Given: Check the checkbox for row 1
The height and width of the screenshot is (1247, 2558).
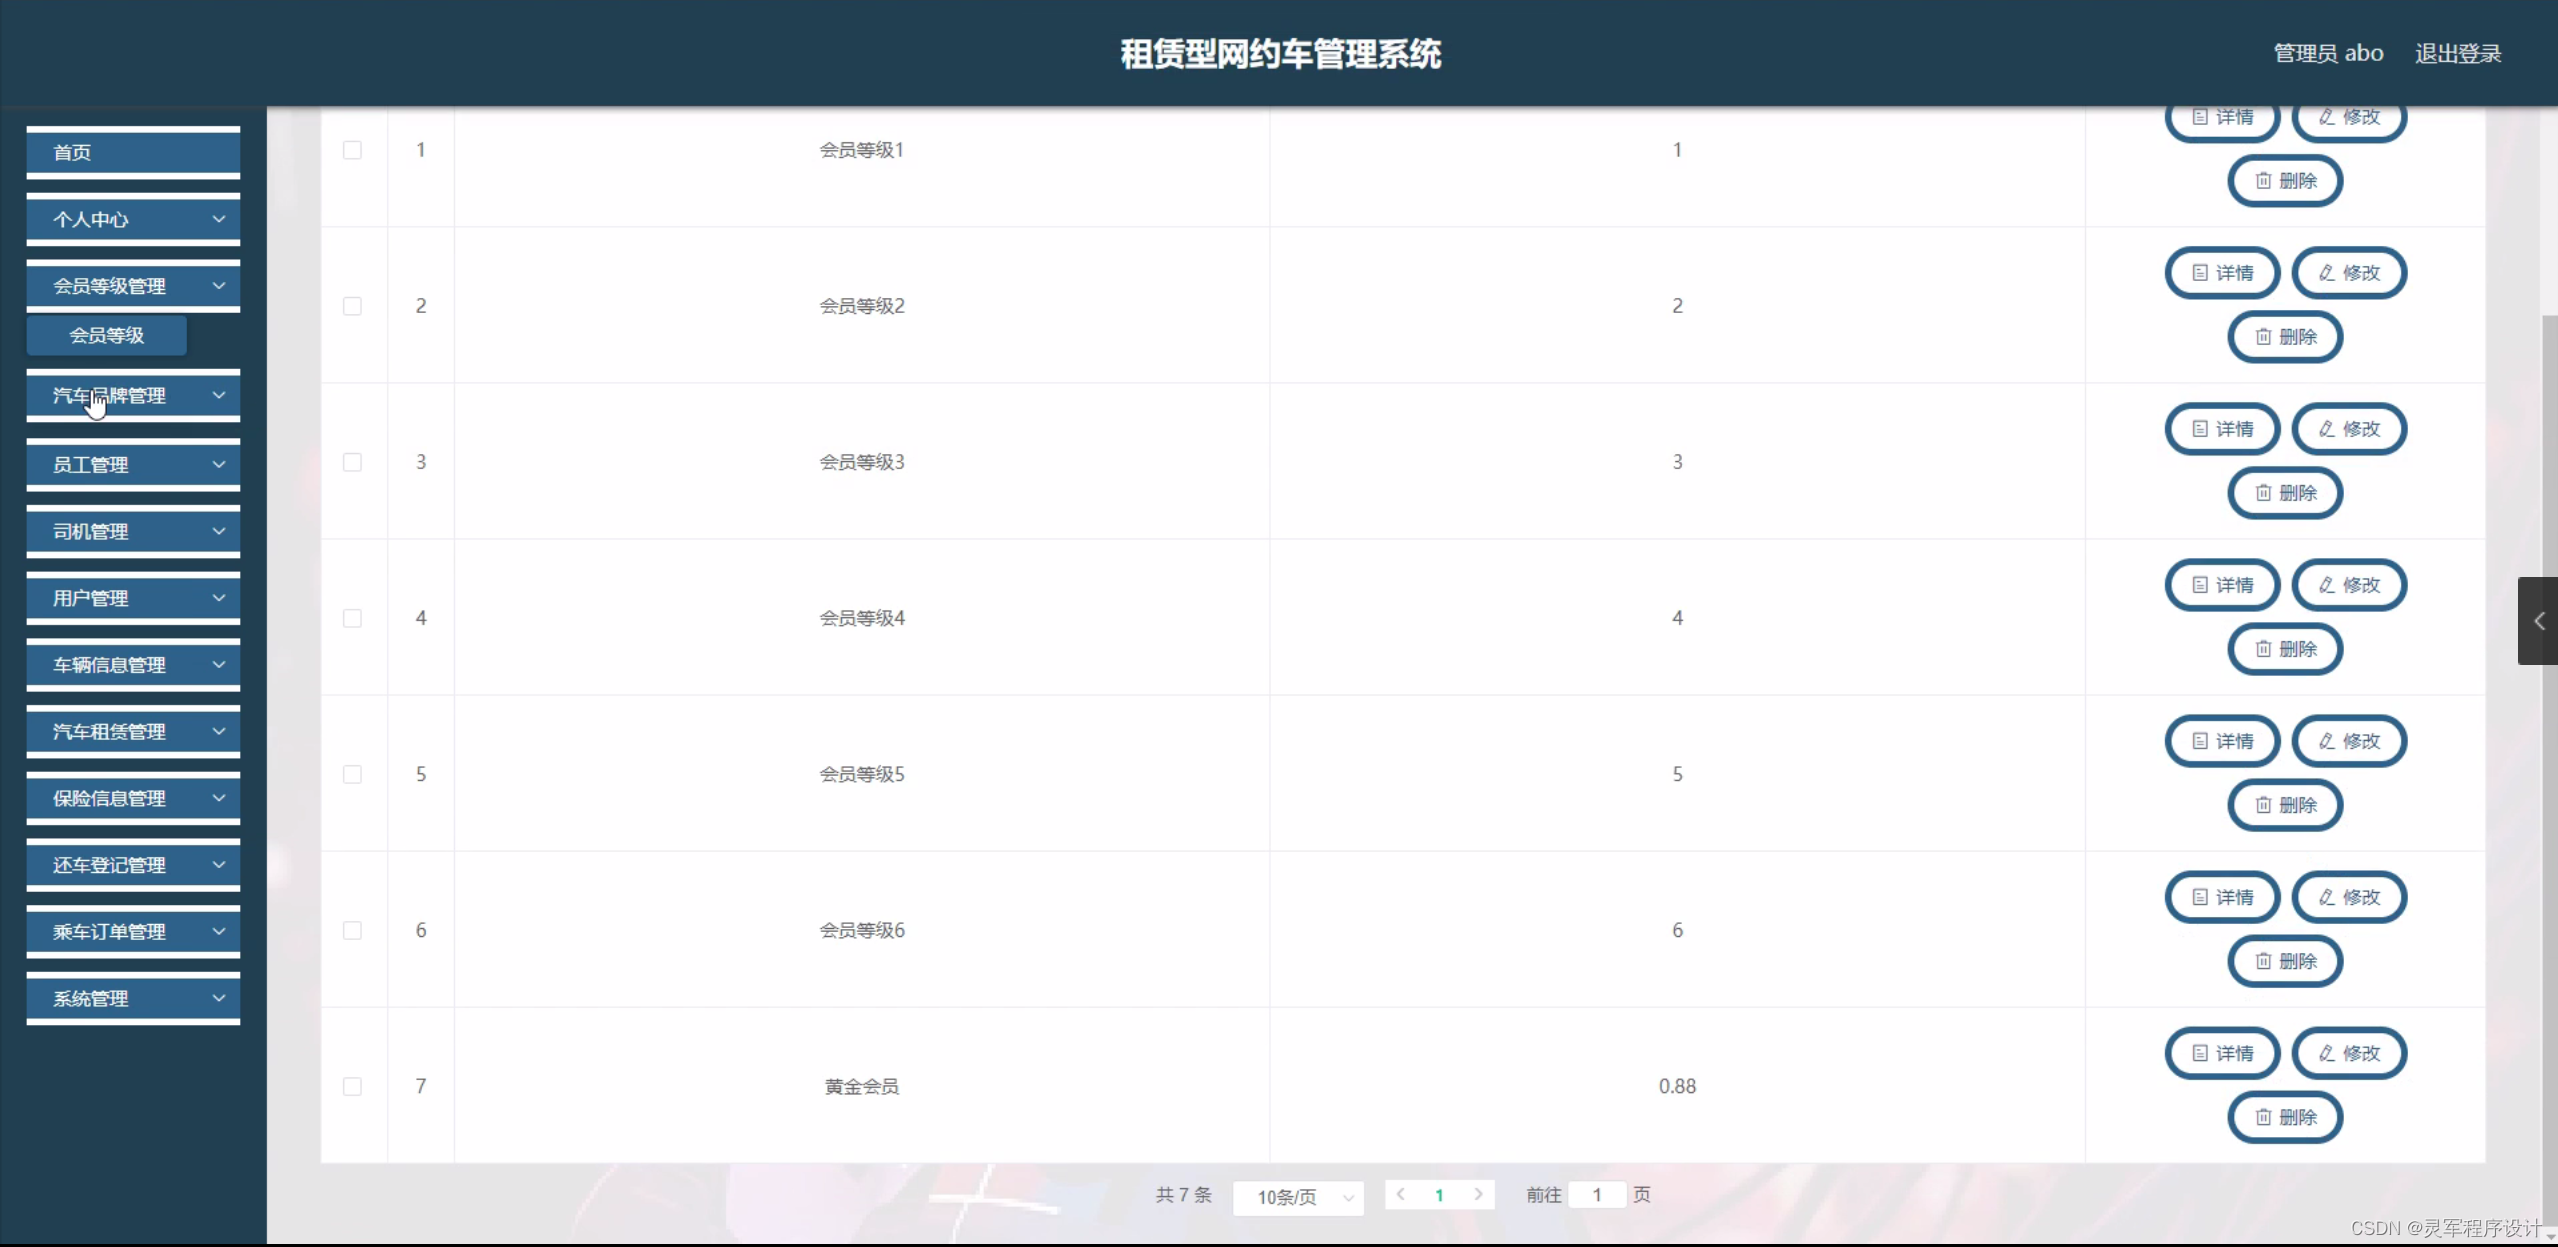Looking at the screenshot, I should coord(352,150).
